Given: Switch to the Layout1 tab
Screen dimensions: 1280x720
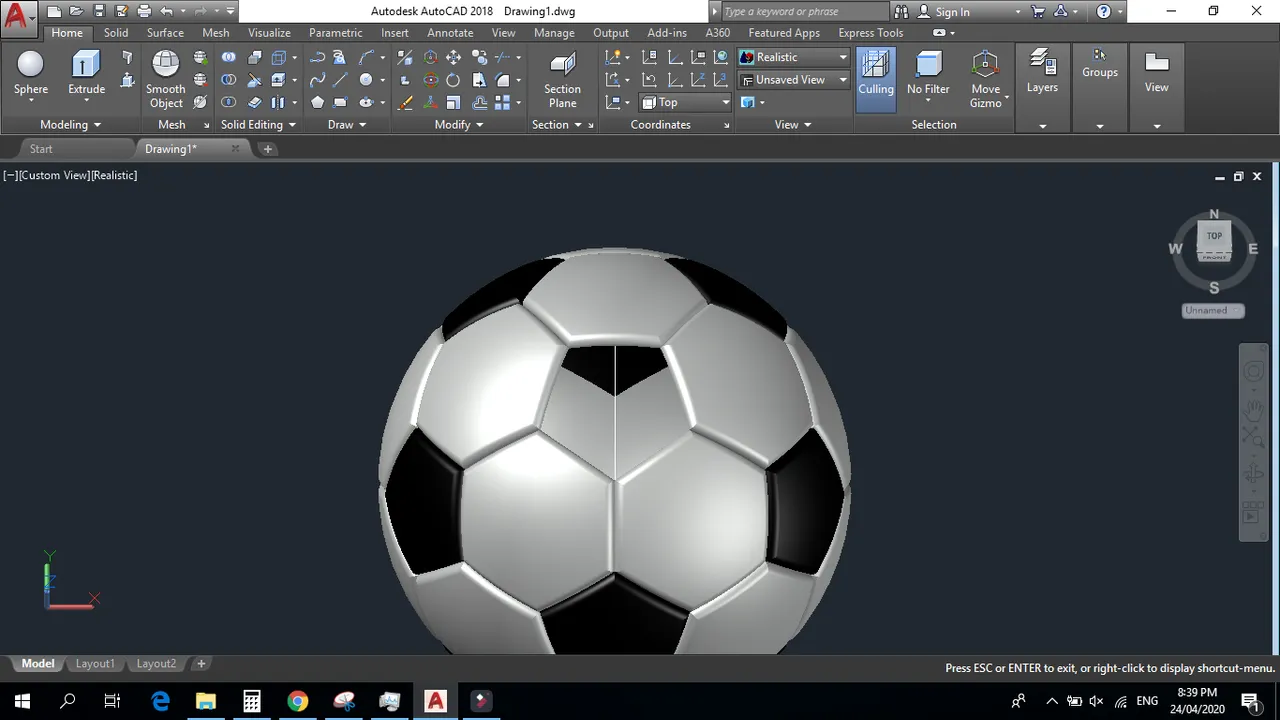Looking at the screenshot, I should pos(95,664).
